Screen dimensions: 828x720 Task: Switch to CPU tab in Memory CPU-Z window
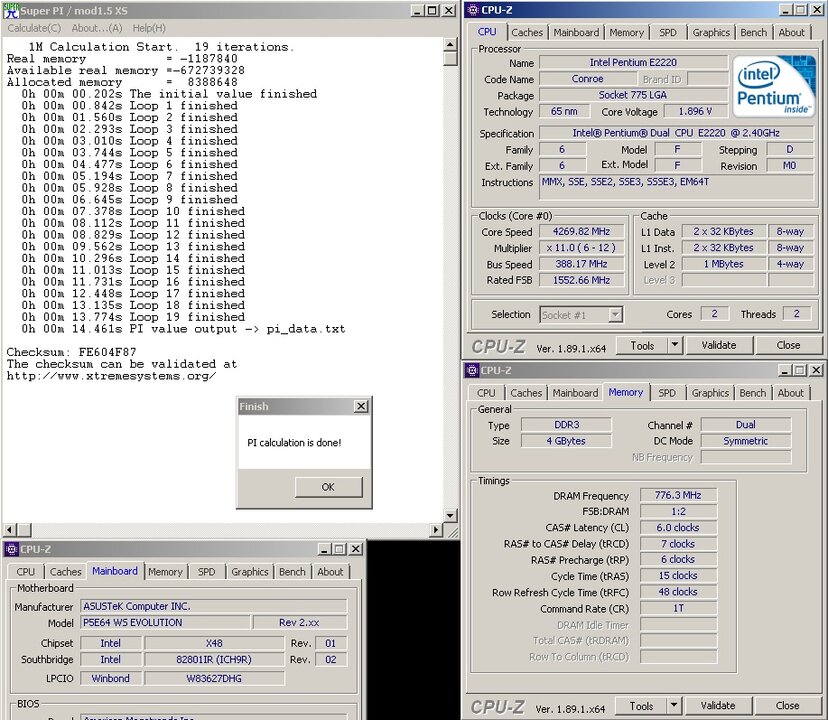pyautogui.click(x=486, y=393)
